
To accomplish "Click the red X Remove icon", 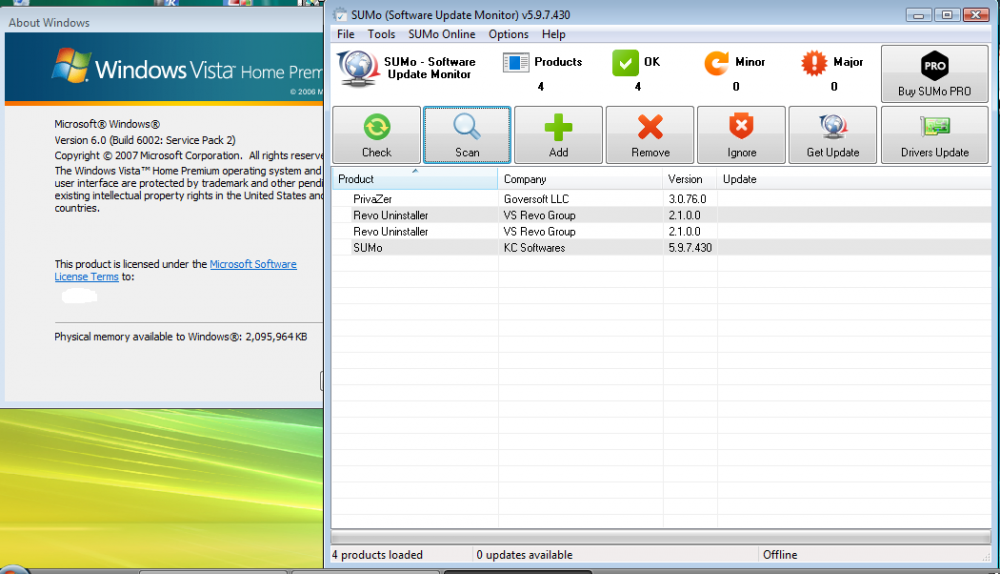I will click(x=650, y=128).
